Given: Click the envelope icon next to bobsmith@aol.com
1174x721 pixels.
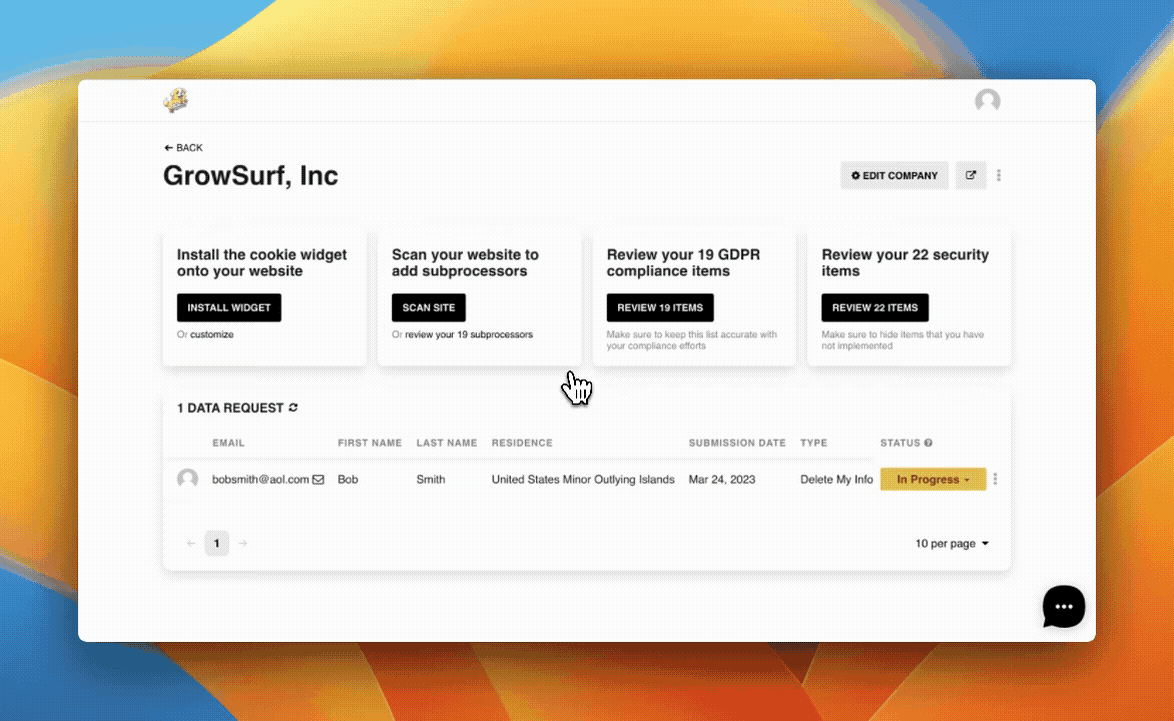Looking at the screenshot, I should [318, 480].
